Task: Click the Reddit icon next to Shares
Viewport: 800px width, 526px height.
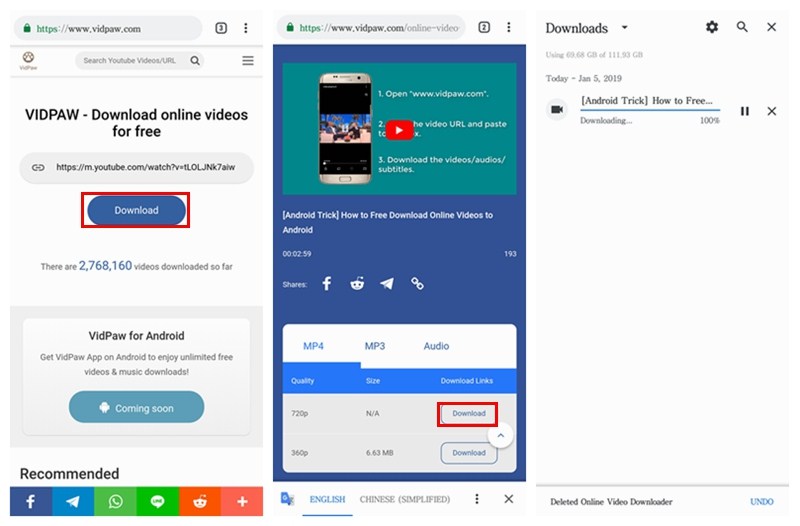Action: click(x=357, y=284)
